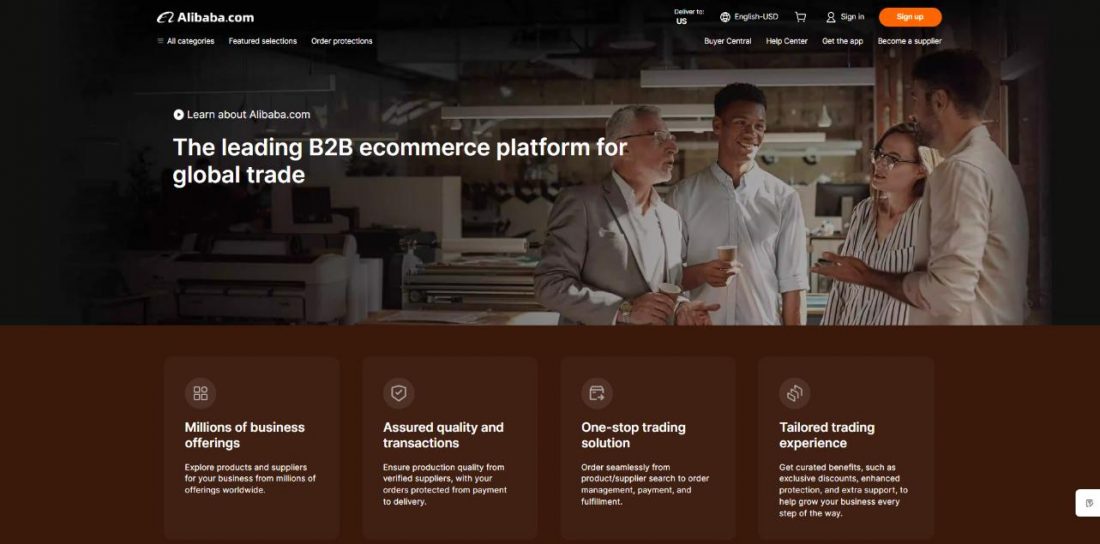Image resolution: width=1100 pixels, height=544 pixels.
Task: Open Buyer Central menu
Action: click(727, 41)
